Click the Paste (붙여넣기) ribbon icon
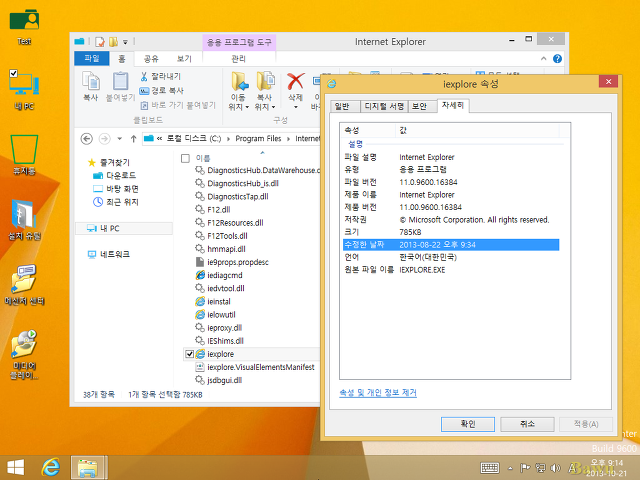640x480 pixels. pyautogui.click(x=120, y=86)
